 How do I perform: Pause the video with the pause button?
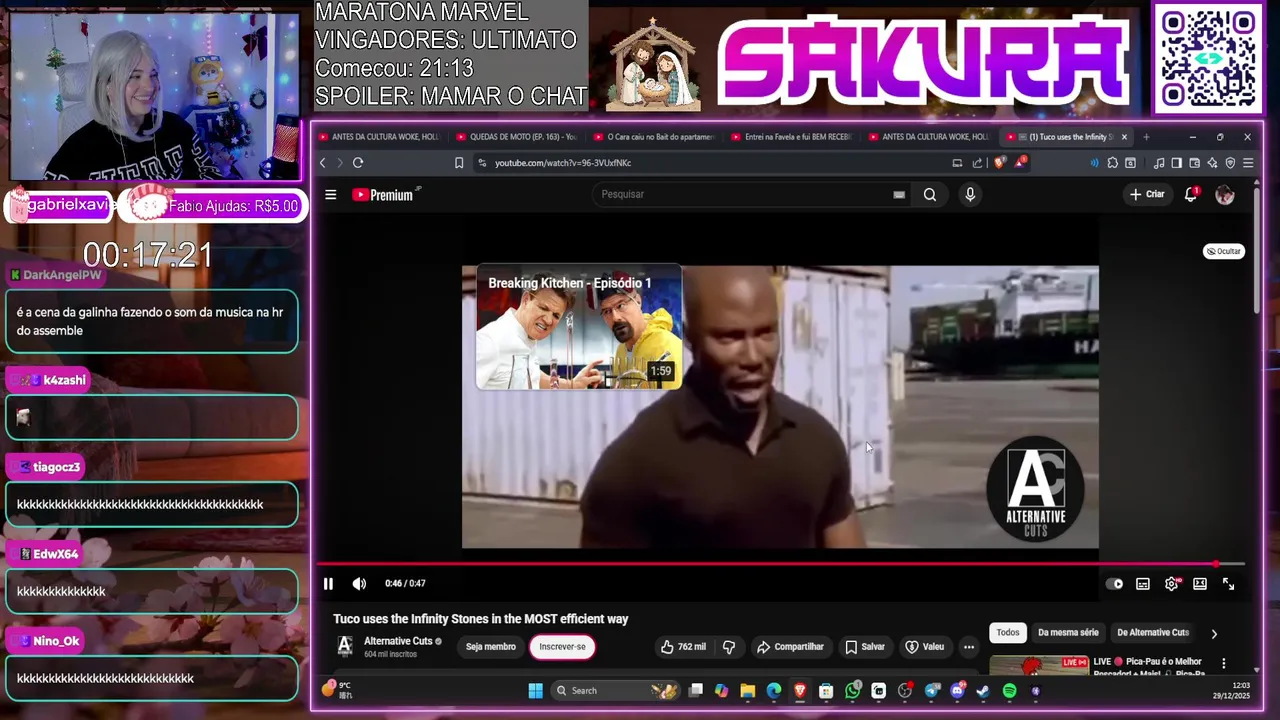pos(328,584)
